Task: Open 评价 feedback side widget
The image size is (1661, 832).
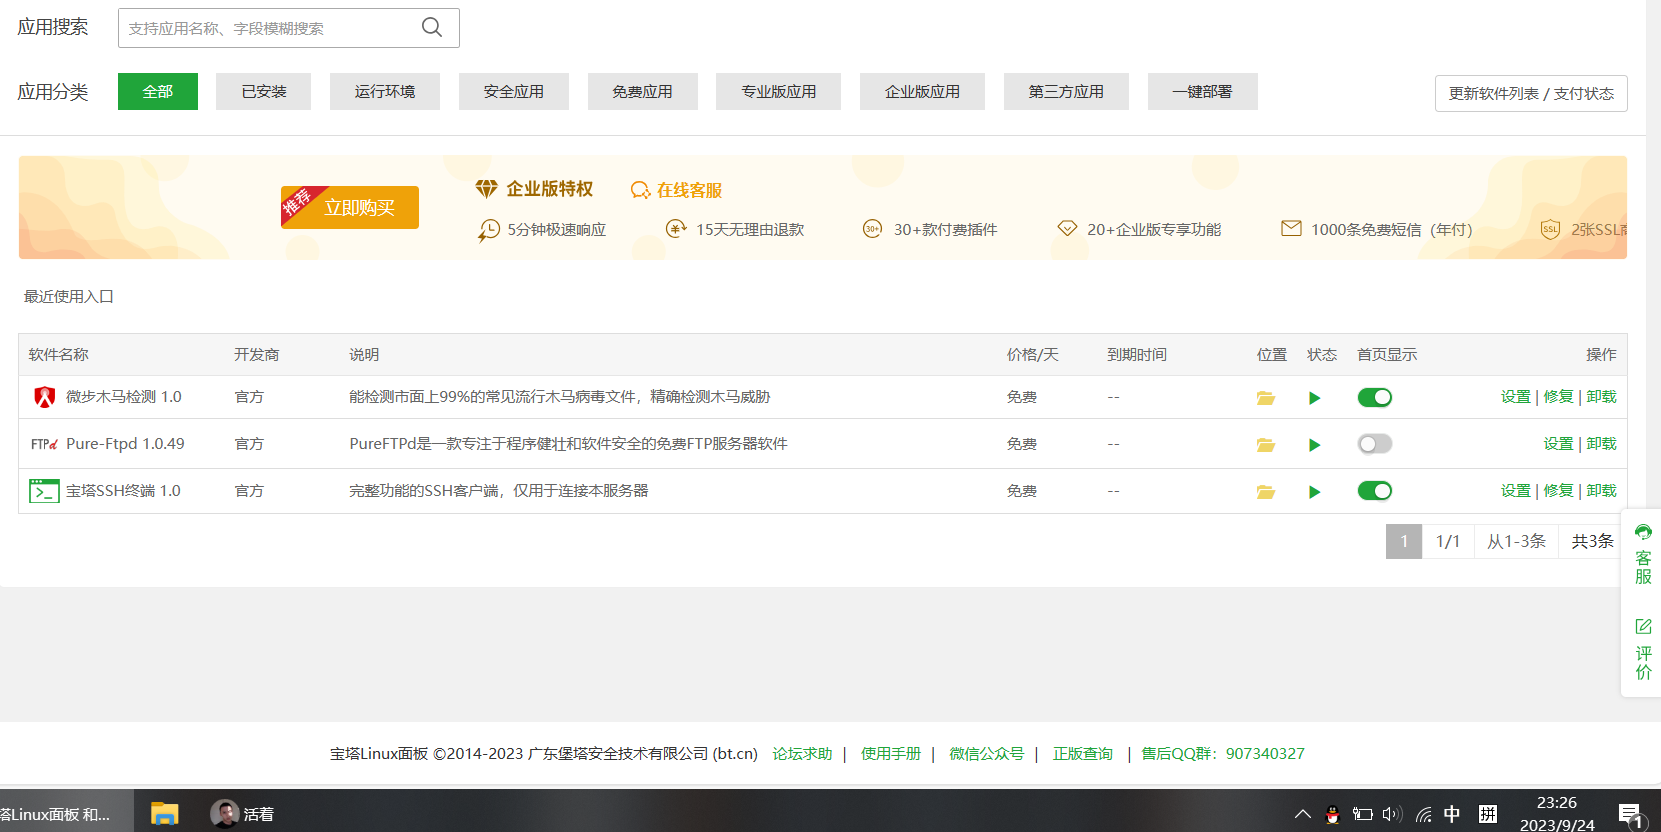Action: 1643,649
